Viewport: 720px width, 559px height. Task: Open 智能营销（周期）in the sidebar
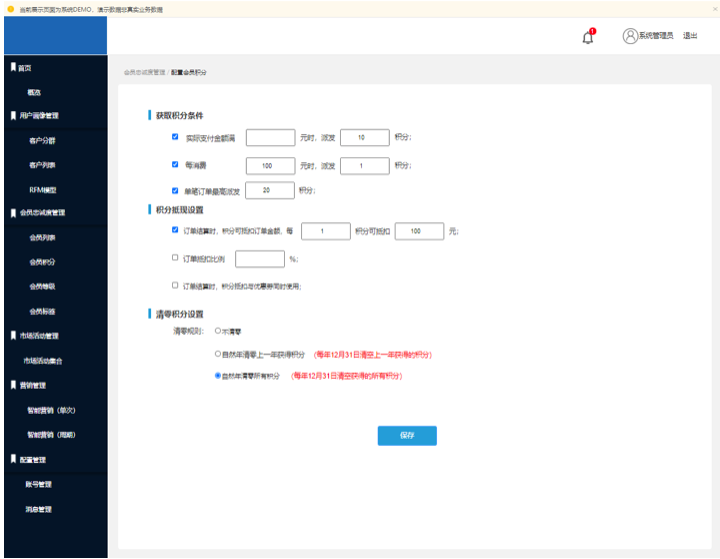[x=51, y=435]
